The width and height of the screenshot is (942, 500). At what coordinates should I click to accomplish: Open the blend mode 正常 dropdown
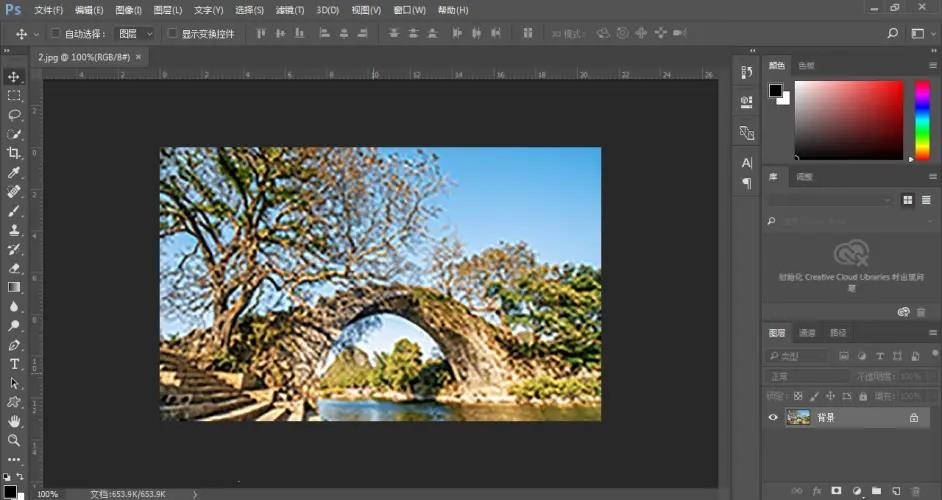pos(808,376)
